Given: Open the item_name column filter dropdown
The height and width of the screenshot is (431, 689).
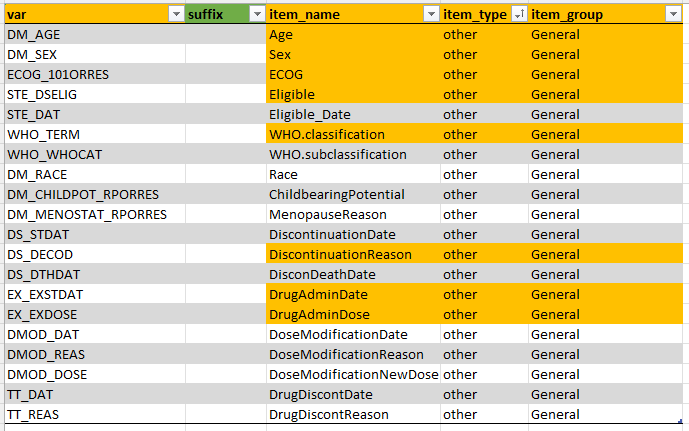Looking at the screenshot, I should [x=431, y=14].
